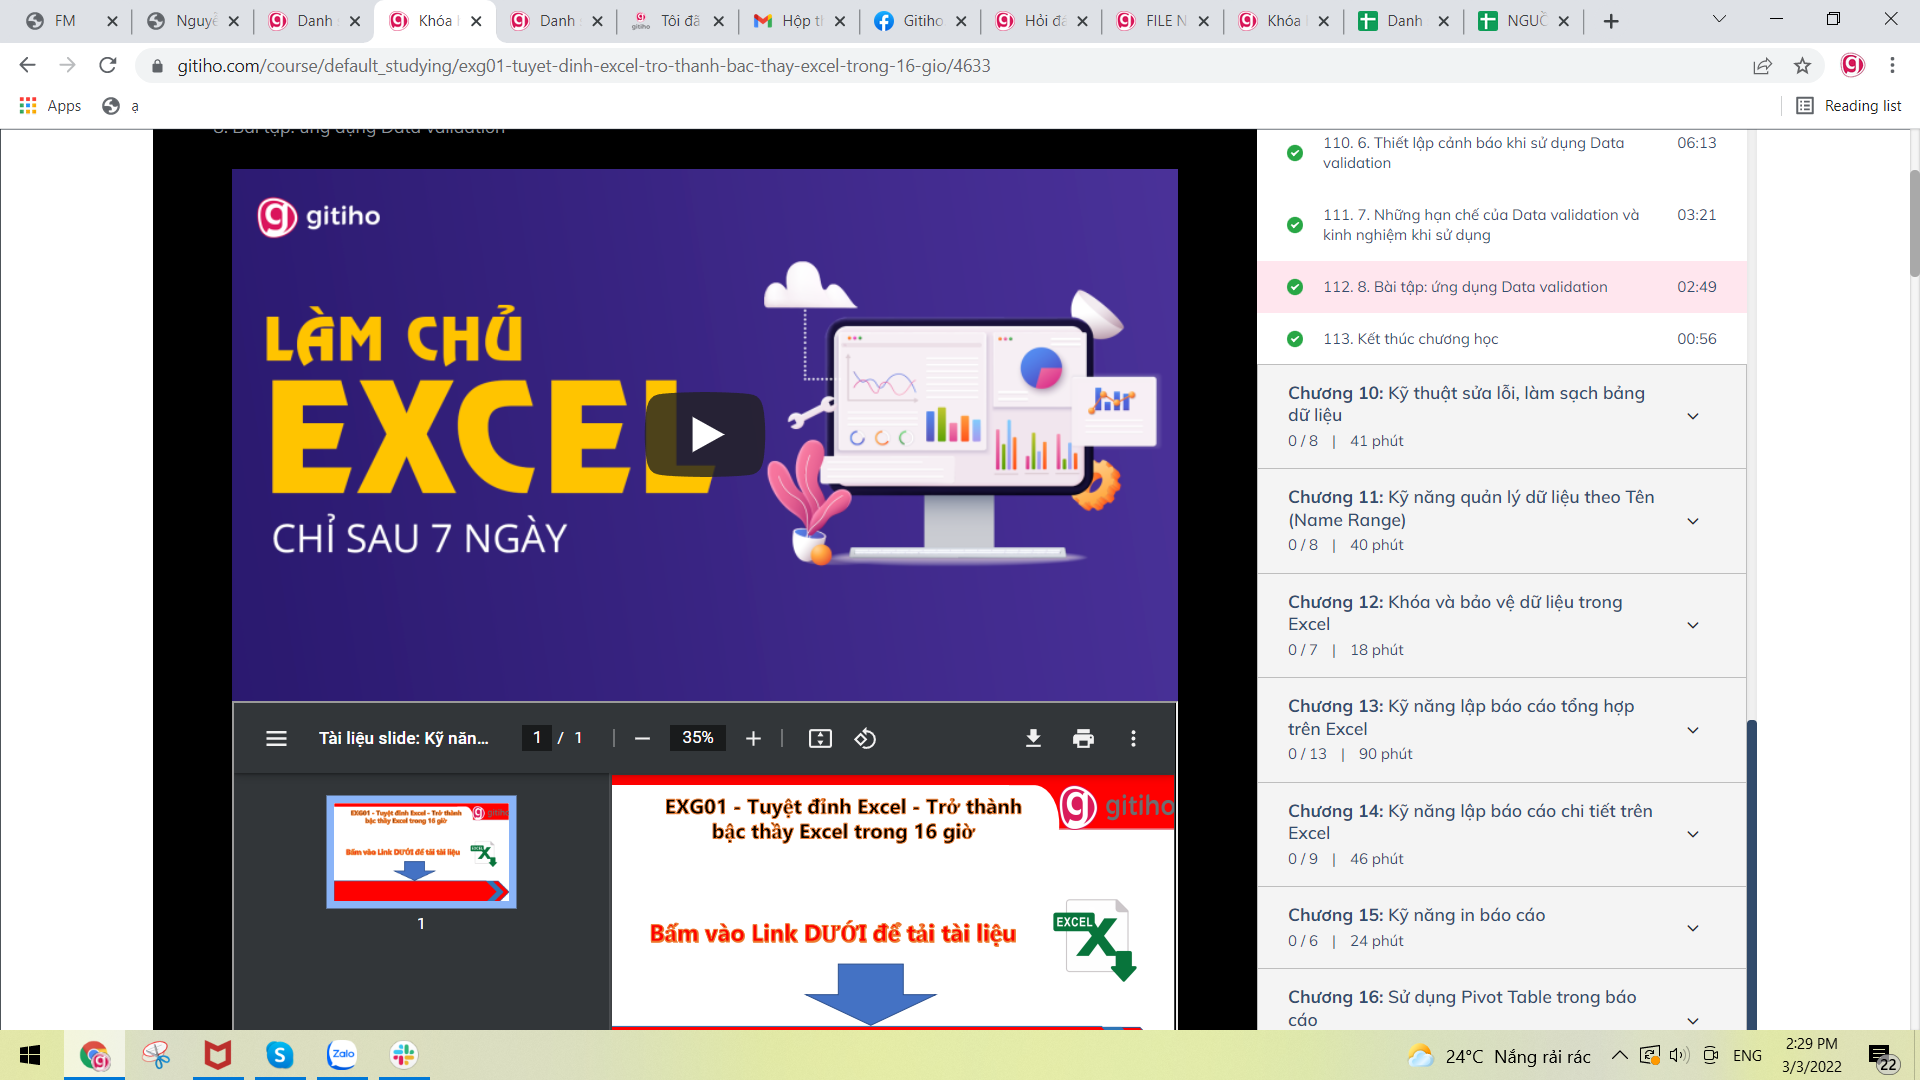The image size is (1920, 1080).
Task: Open the PDF viewer sidebar menu
Action: click(x=276, y=738)
